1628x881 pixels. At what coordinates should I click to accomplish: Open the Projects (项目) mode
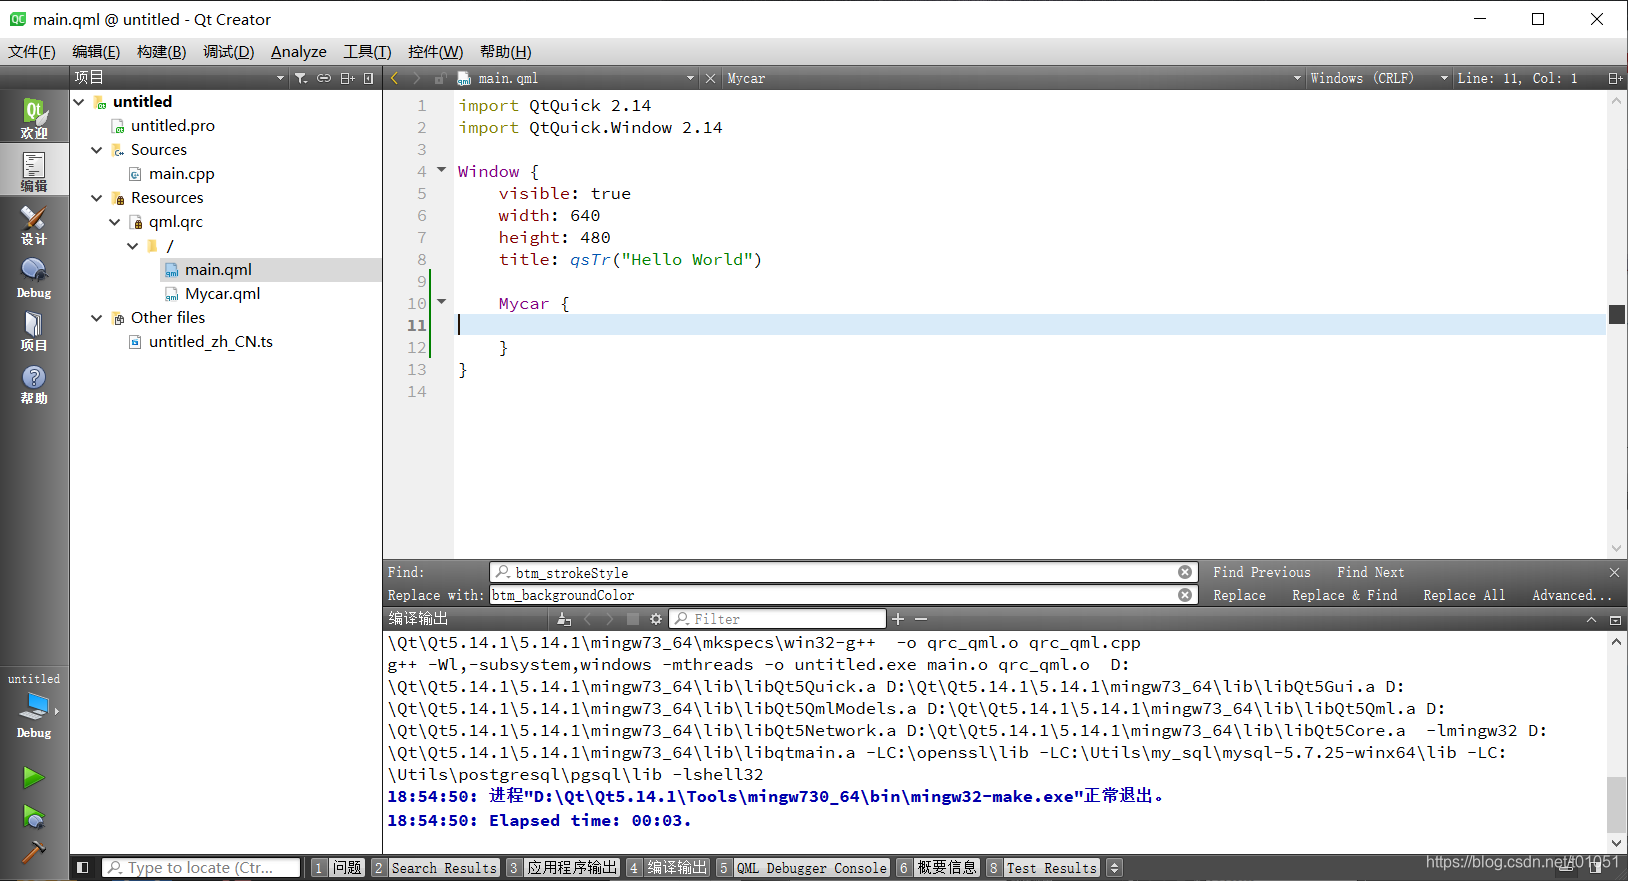(x=34, y=331)
